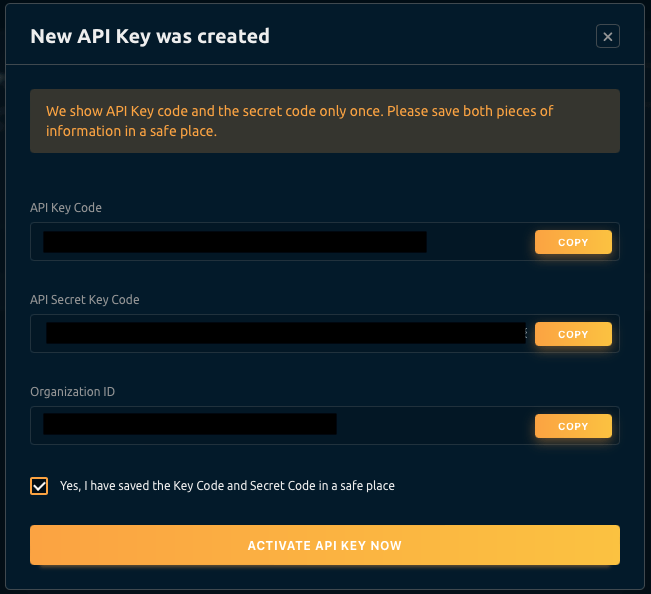Image resolution: width=651 pixels, height=594 pixels.
Task: Click the 'Organization ID' field label
Action: pyautogui.click(x=72, y=392)
